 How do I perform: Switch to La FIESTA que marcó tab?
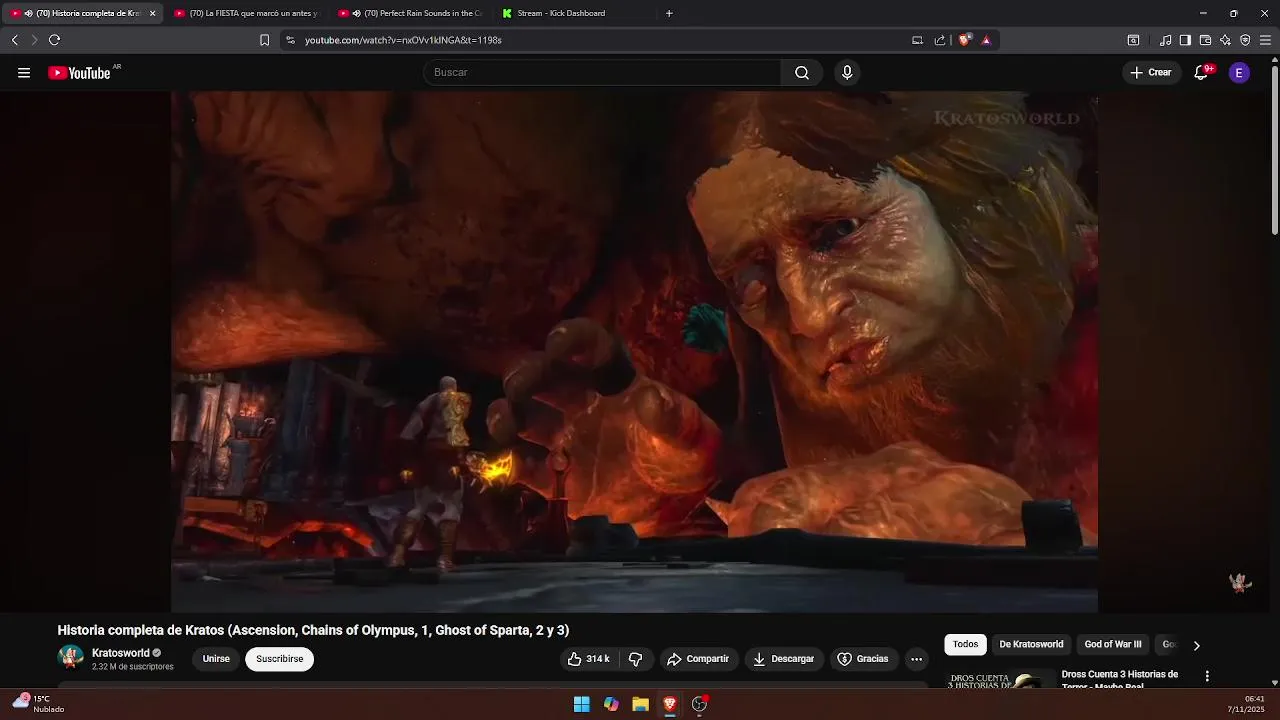[x=245, y=13]
